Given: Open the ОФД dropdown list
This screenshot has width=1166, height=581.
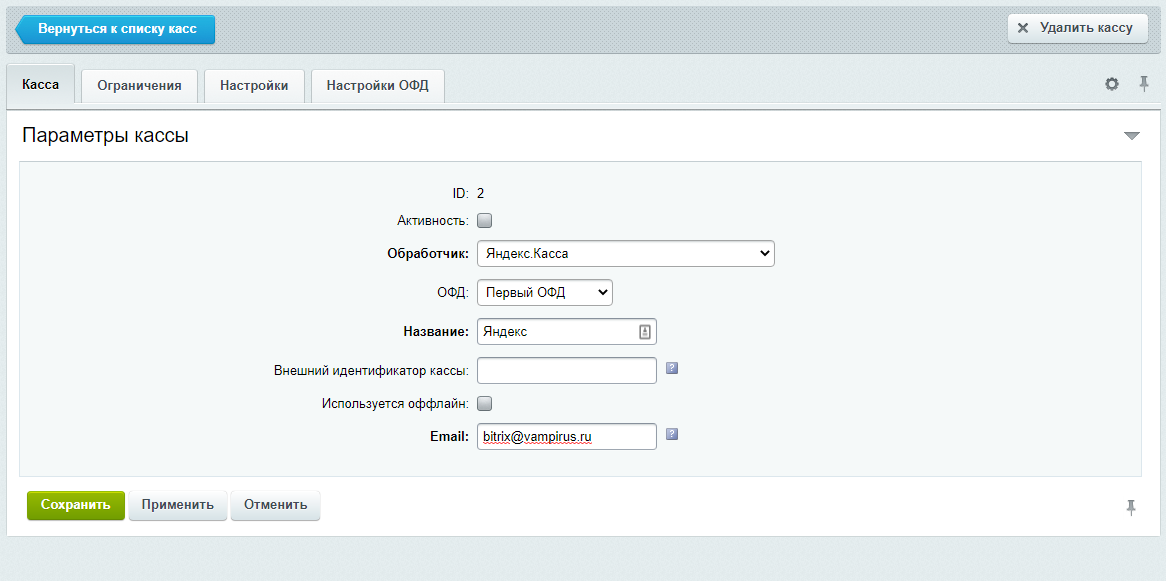Looking at the screenshot, I should click(x=544, y=292).
